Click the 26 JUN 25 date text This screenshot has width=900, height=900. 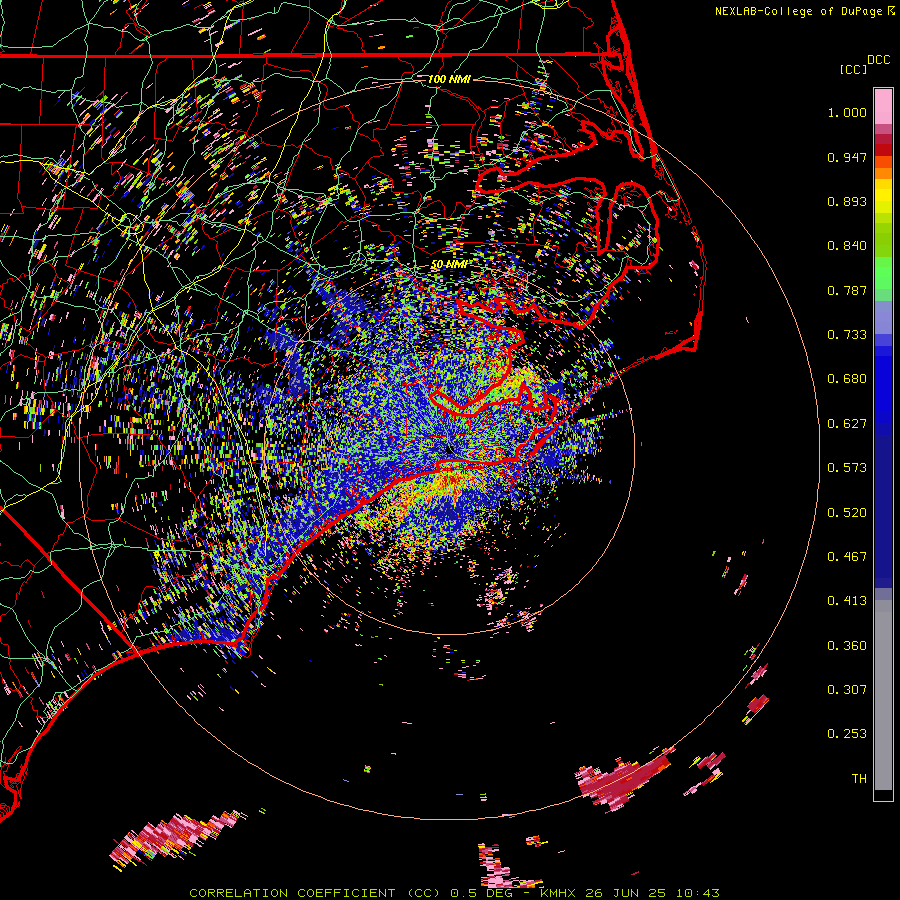[625, 893]
